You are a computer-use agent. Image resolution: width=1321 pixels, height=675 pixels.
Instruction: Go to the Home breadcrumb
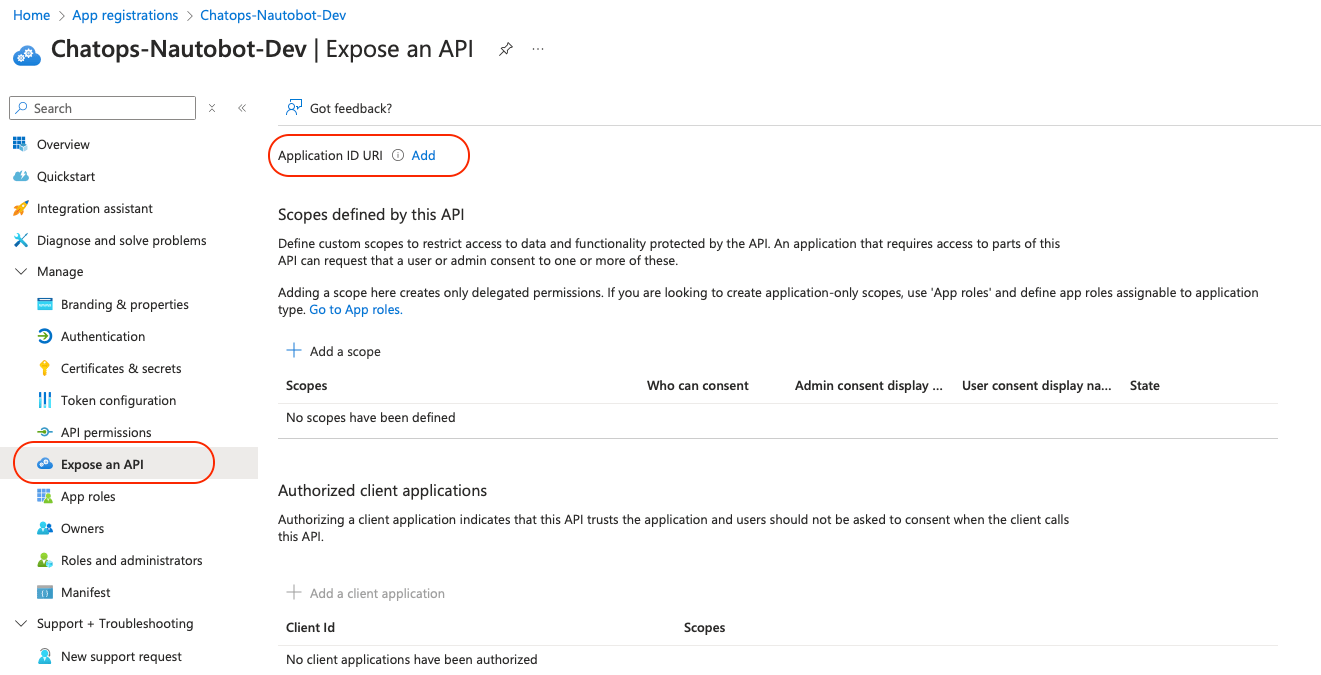(31, 15)
